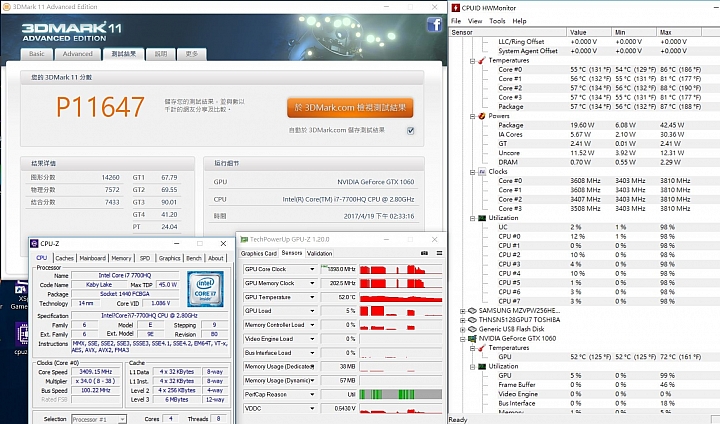Image resolution: width=720 pixels, height=424 pixels.
Task: Open the GPU Memory Clock sensor dropdown
Action: (x=312, y=283)
